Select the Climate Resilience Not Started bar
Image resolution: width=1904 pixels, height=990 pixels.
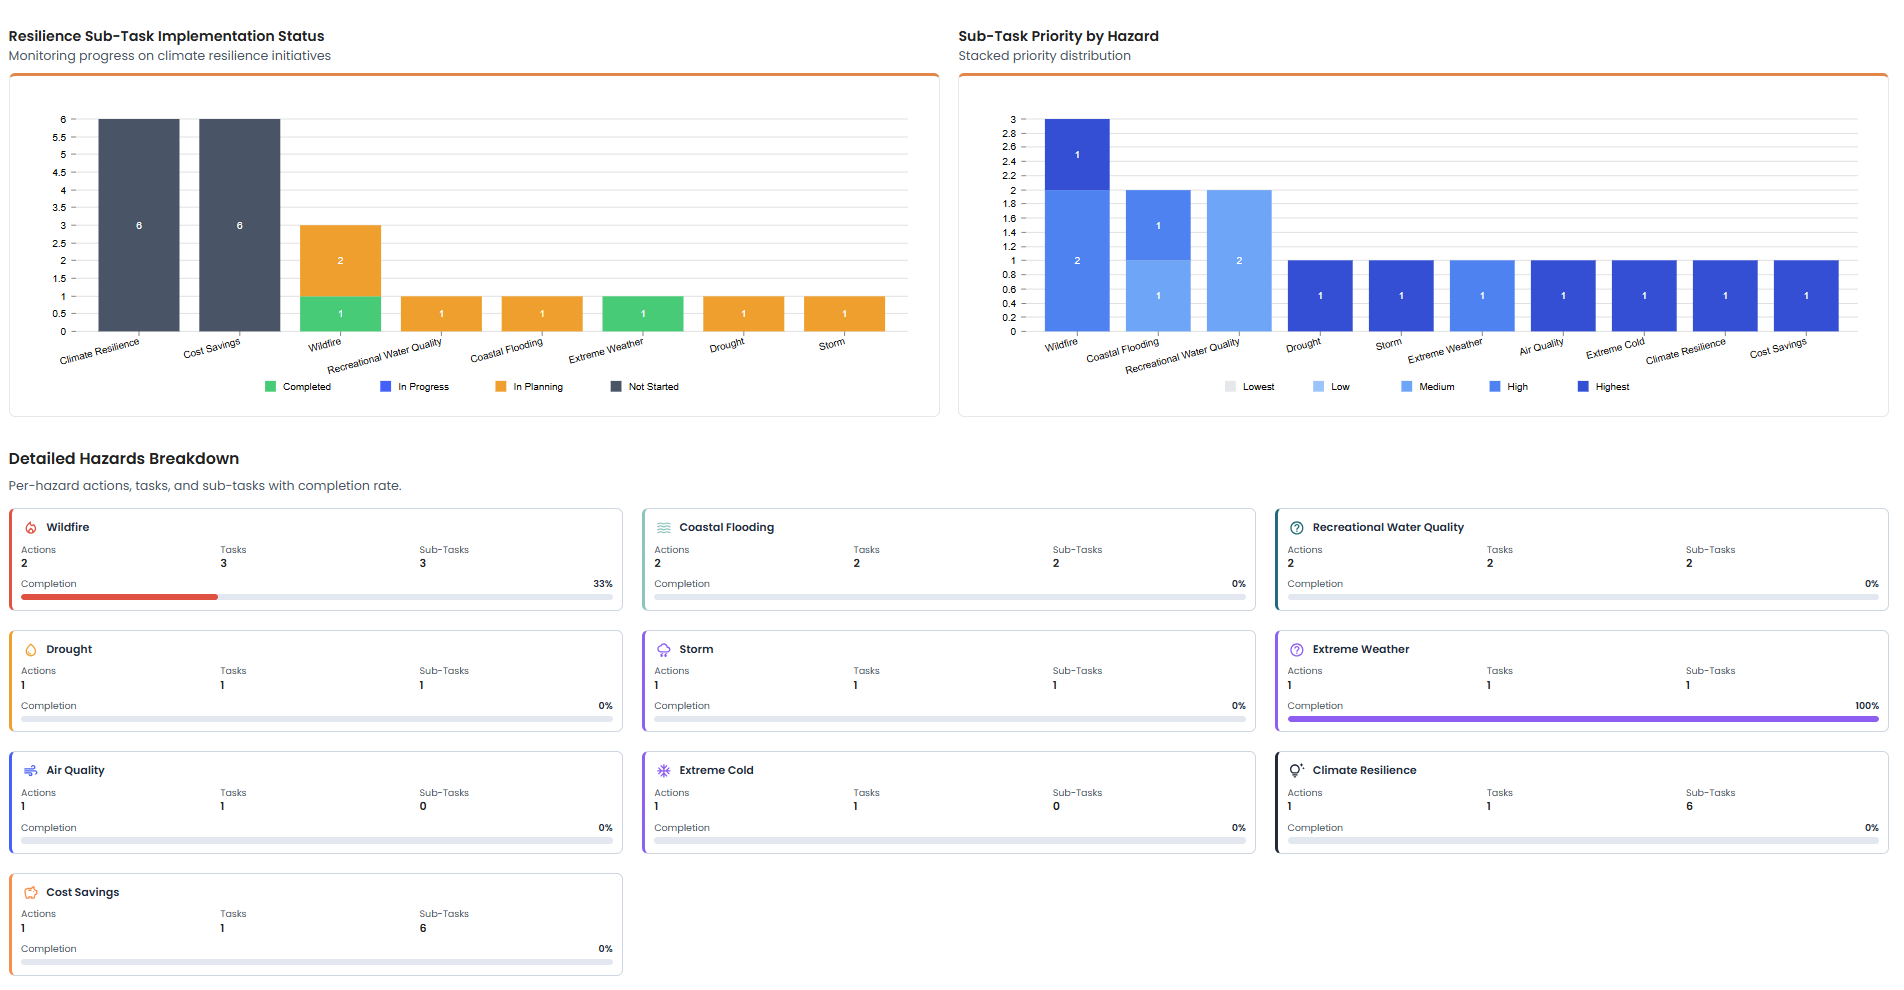point(139,225)
